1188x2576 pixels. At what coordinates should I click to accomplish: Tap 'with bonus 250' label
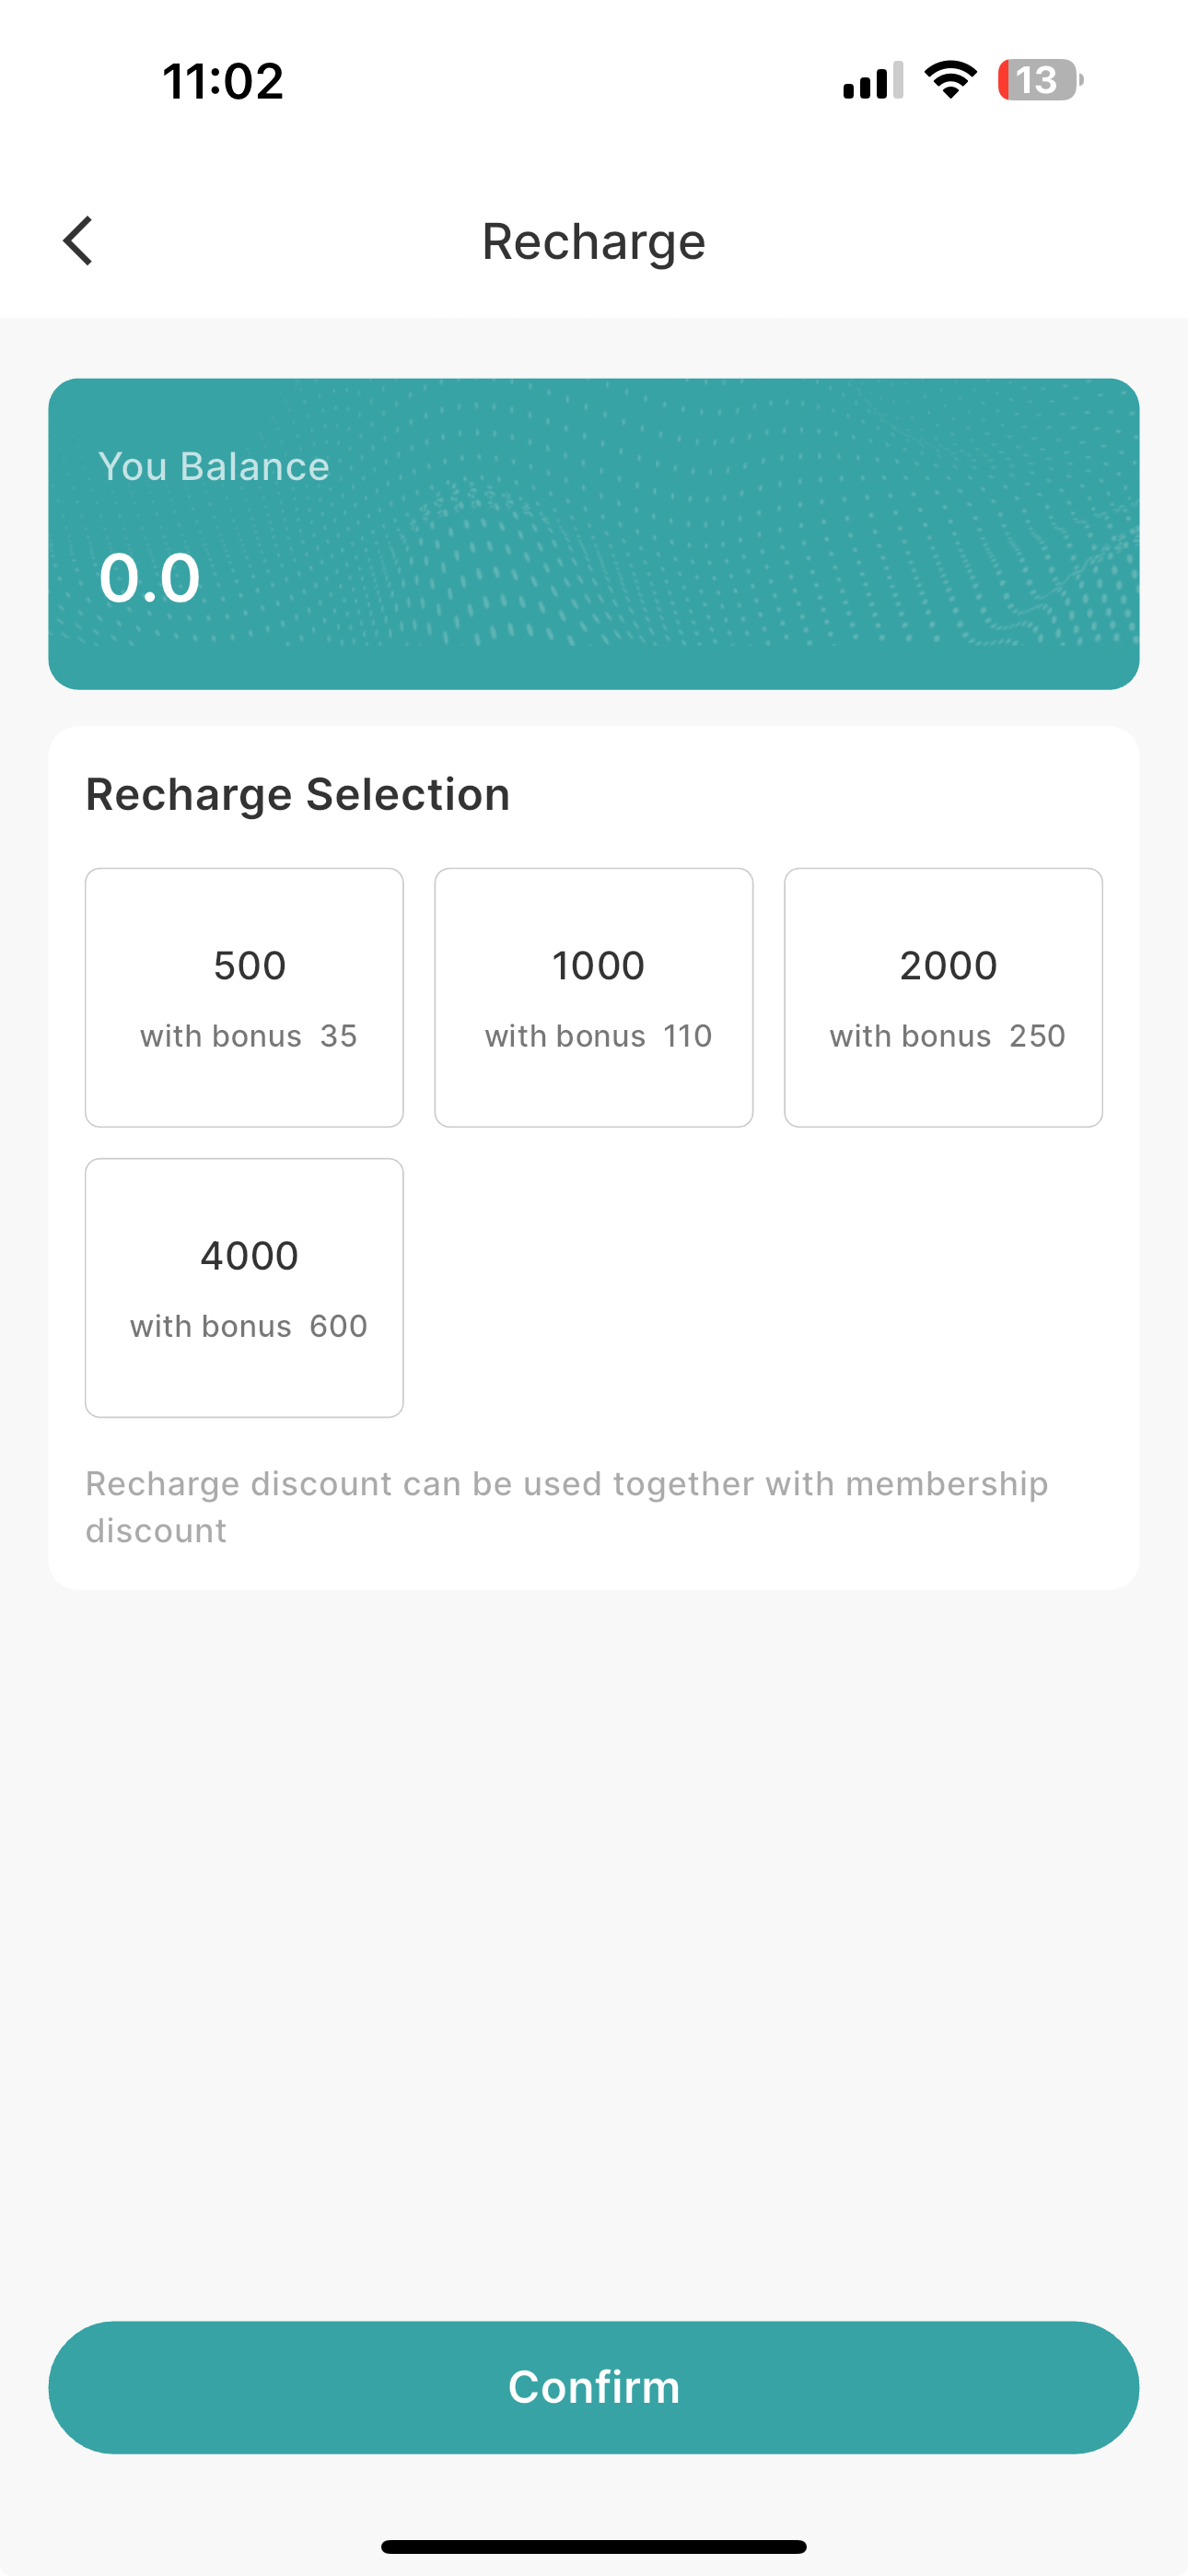pyautogui.click(x=947, y=1036)
